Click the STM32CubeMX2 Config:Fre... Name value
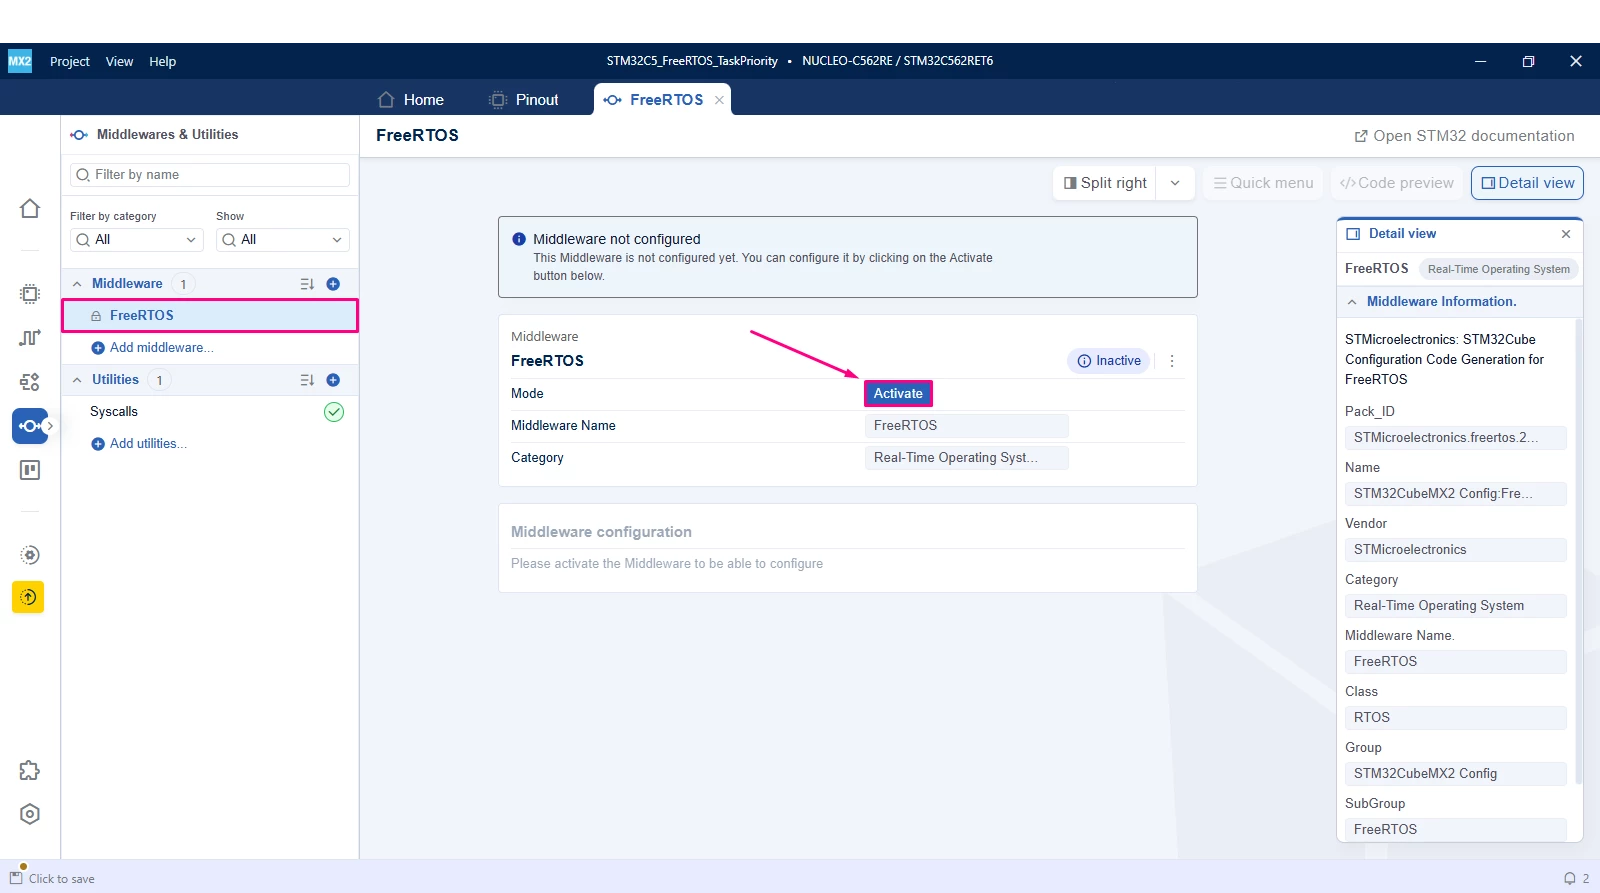The width and height of the screenshot is (1600, 893). click(1455, 494)
